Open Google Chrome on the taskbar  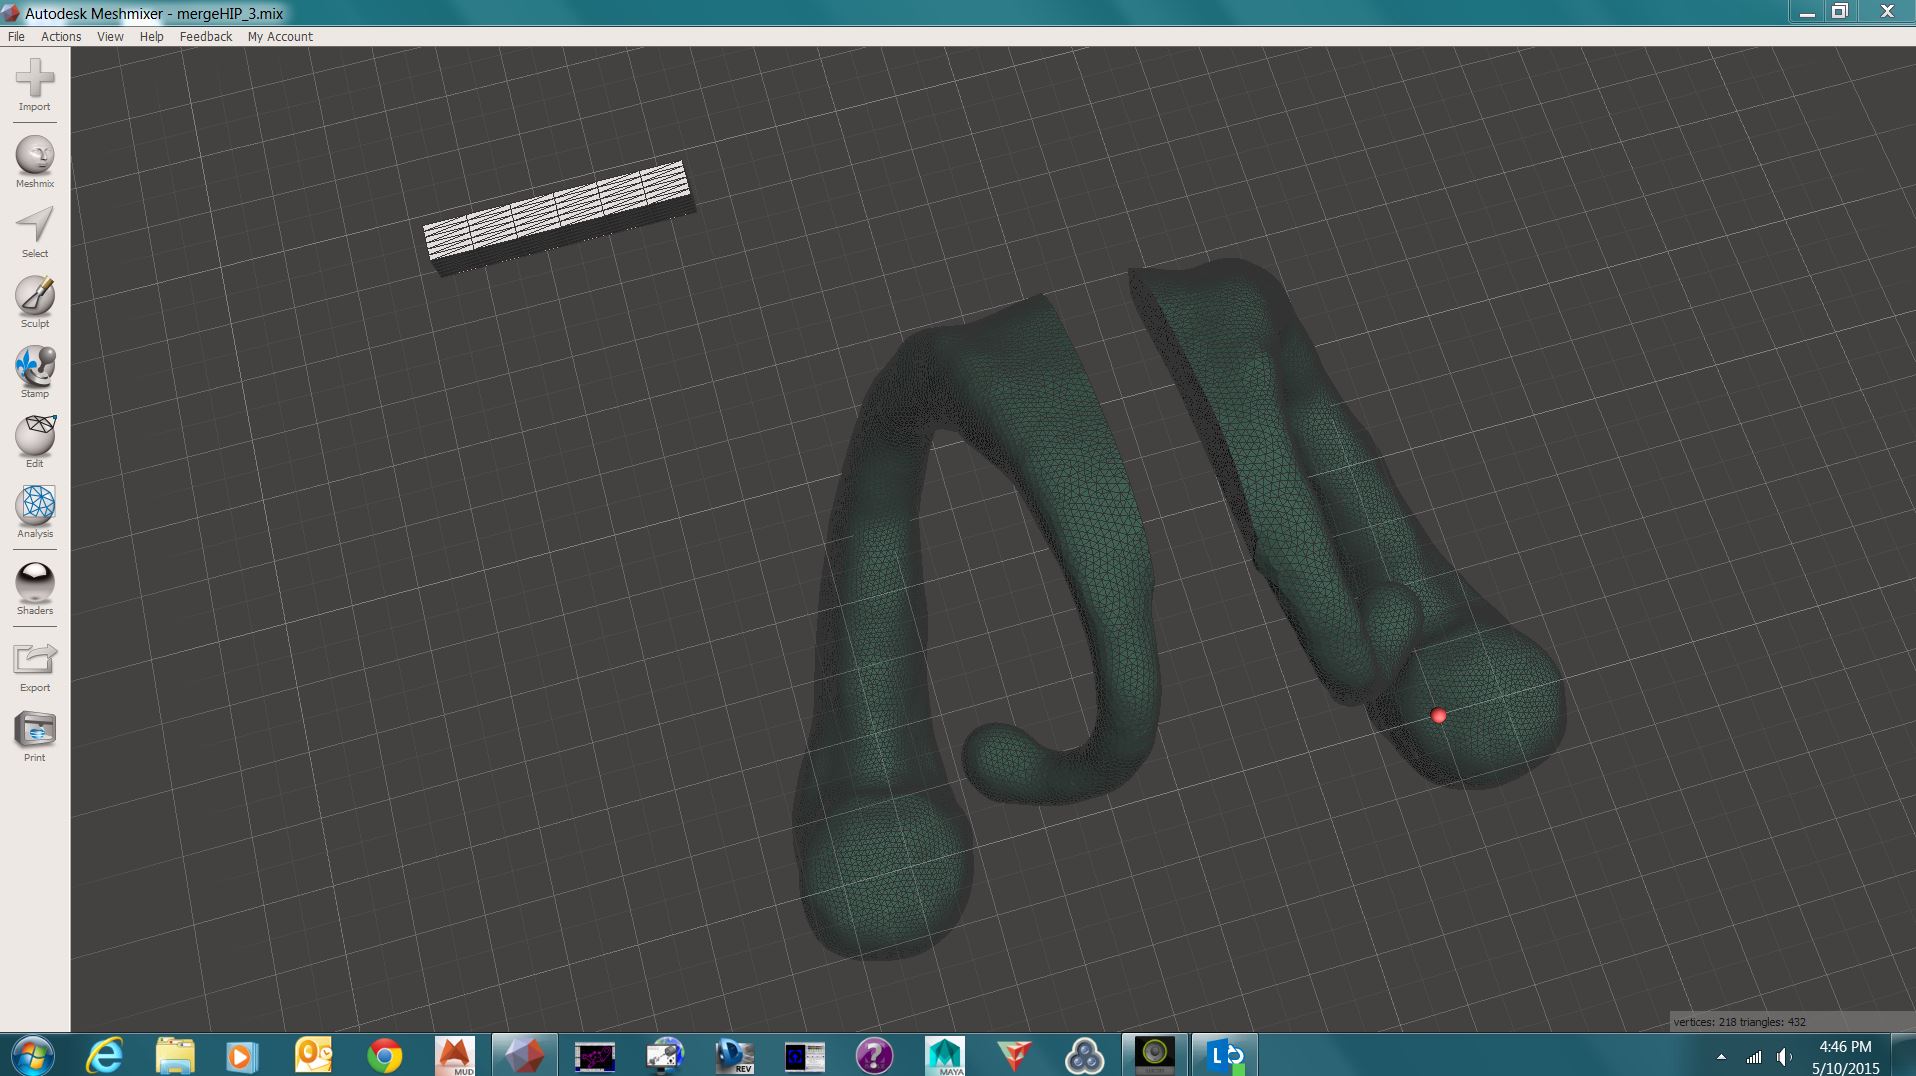click(x=384, y=1055)
